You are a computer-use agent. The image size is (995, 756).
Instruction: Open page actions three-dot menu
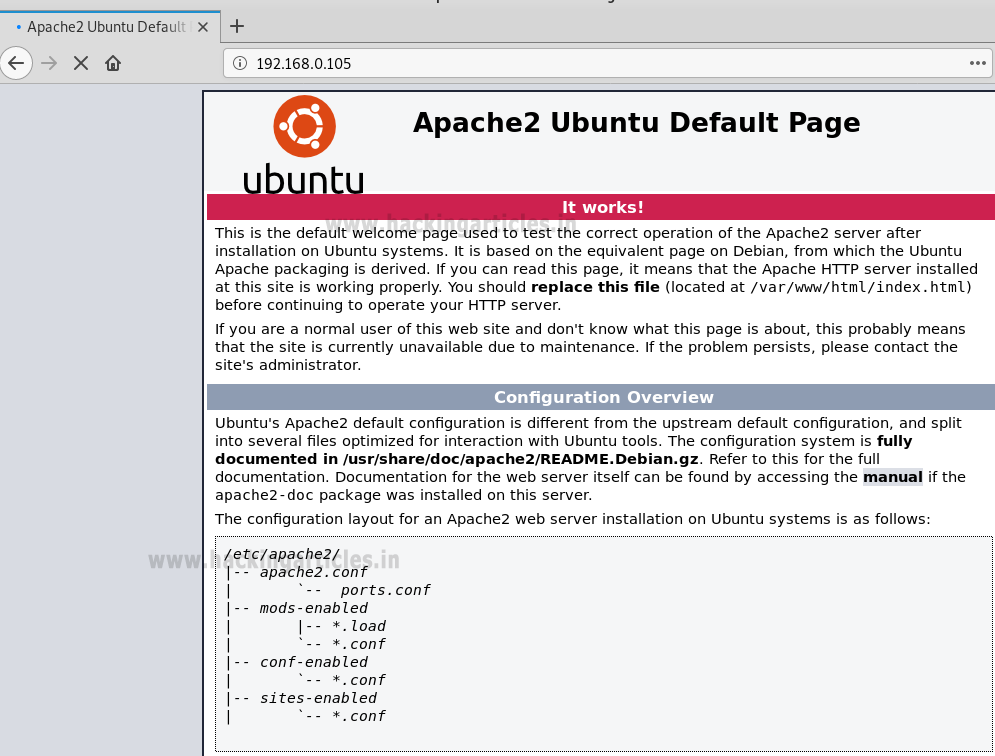[978, 63]
